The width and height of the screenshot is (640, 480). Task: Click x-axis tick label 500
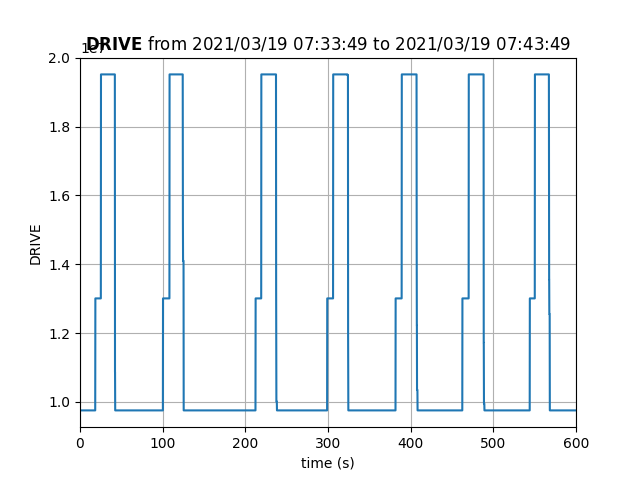pos(493,443)
